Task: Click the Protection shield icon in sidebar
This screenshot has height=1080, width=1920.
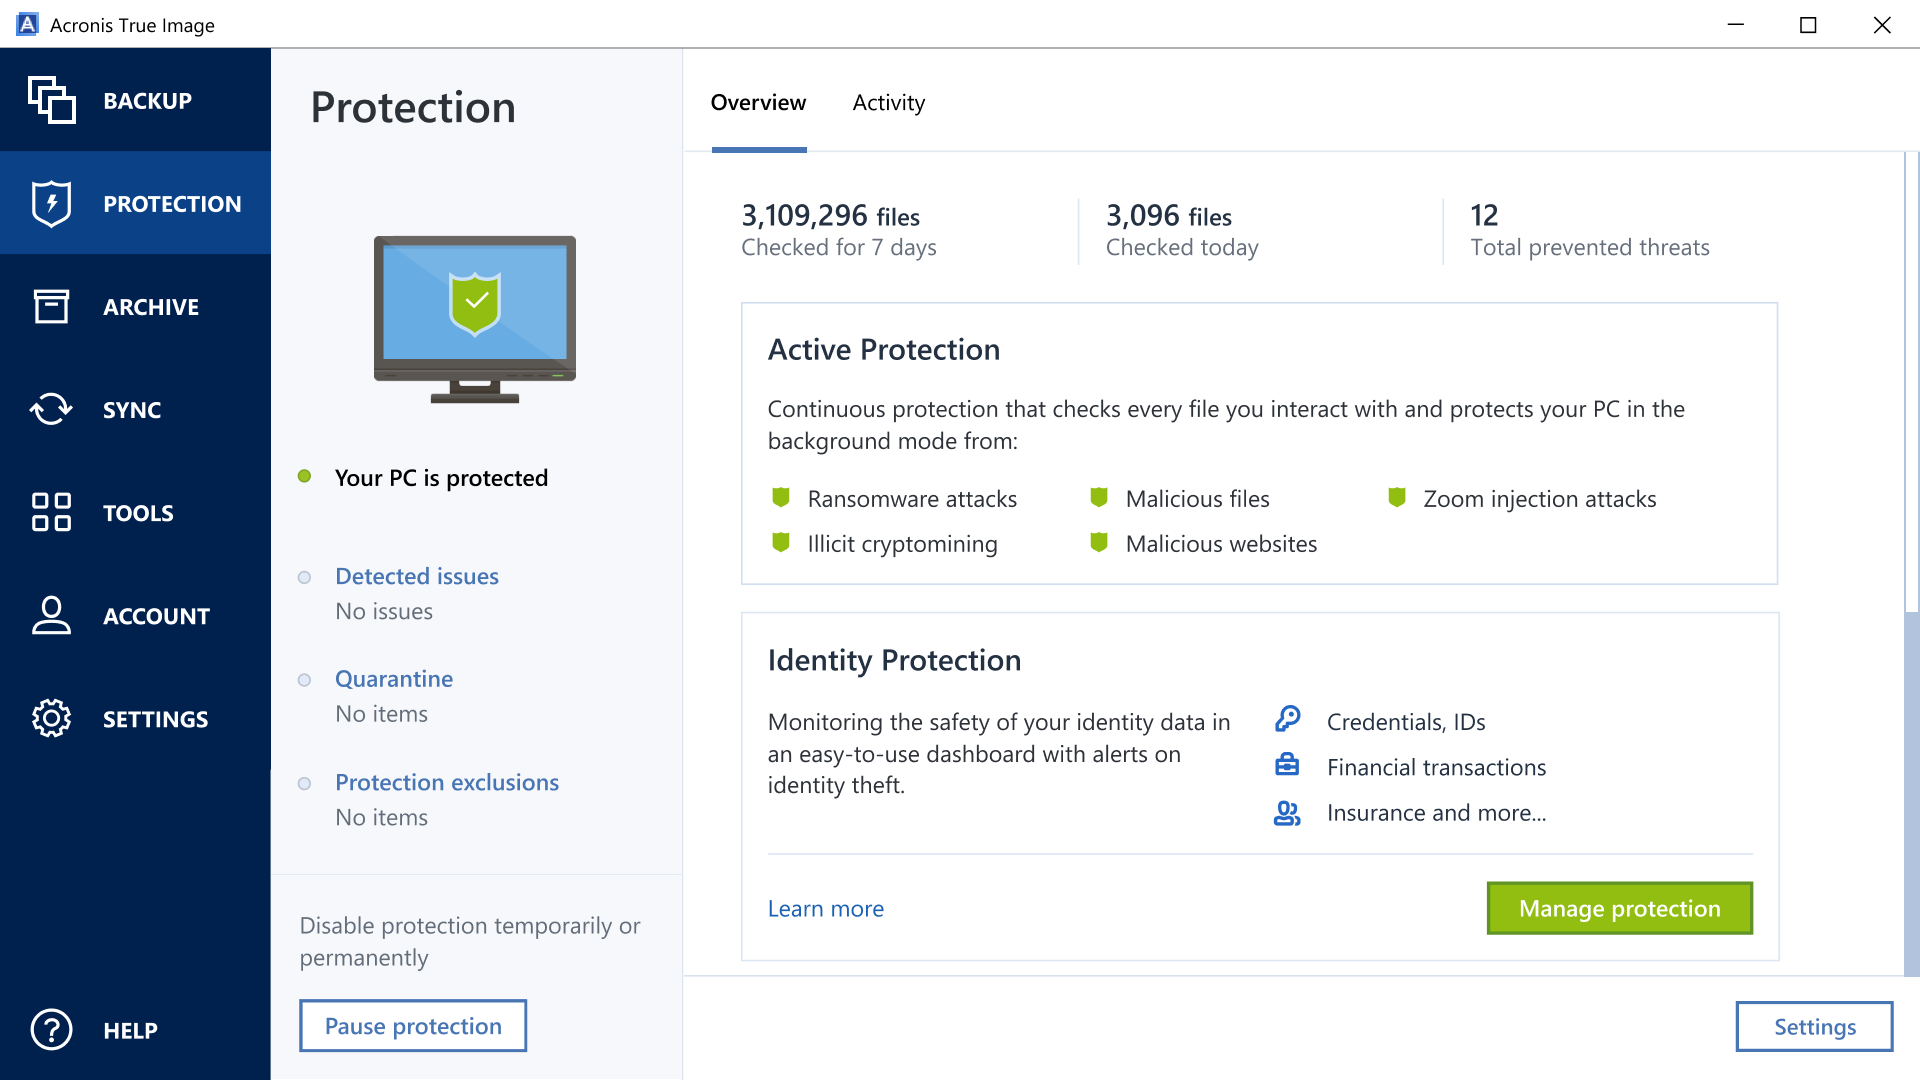Action: coord(51,203)
